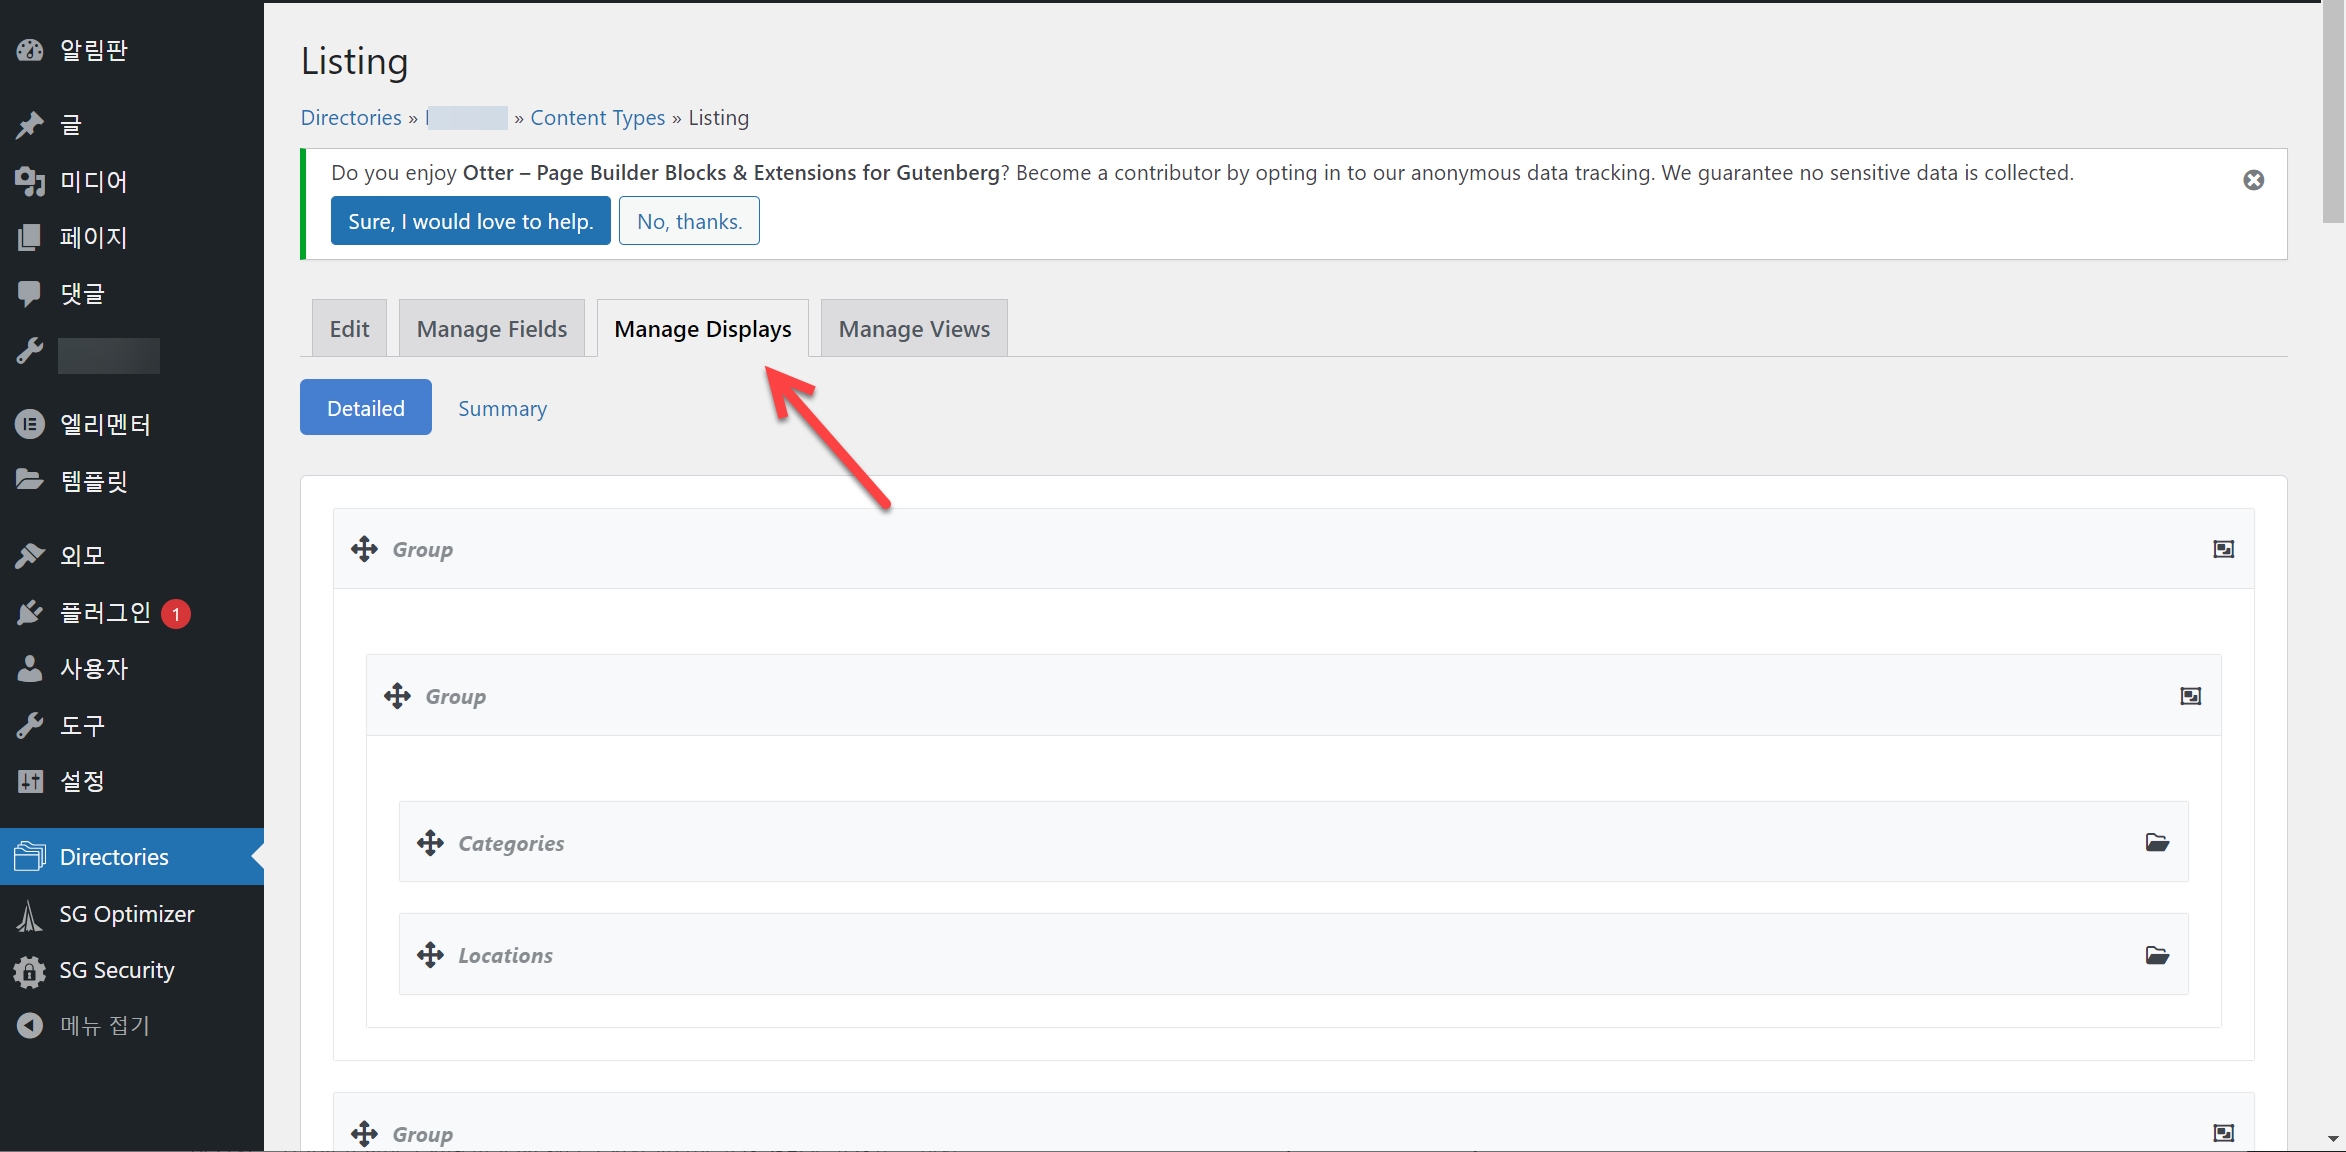Viewport: 2346px width, 1152px height.
Task: Click the nested Group's settings icon
Action: (2190, 696)
